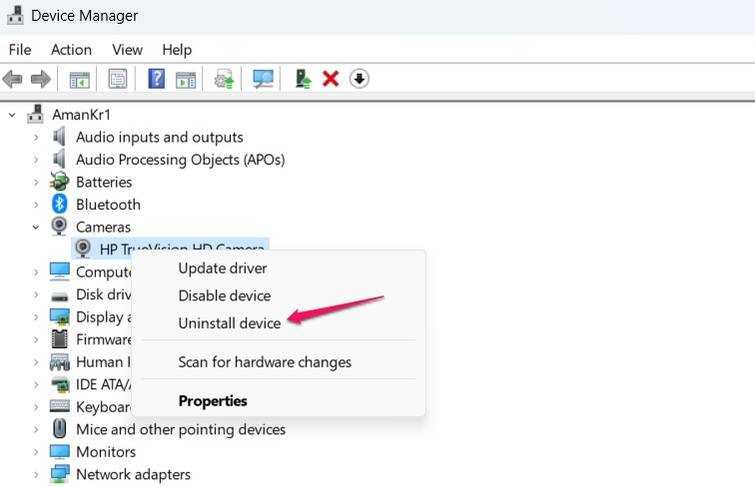
Task: Select the Cameras label
Action: coord(103,227)
